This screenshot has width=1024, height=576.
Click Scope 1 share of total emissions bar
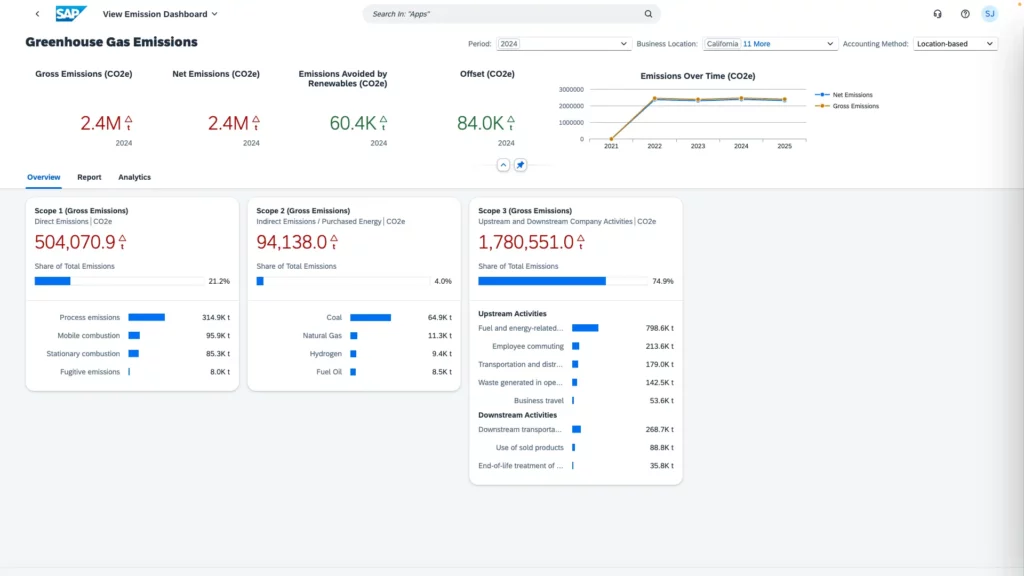pos(118,281)
